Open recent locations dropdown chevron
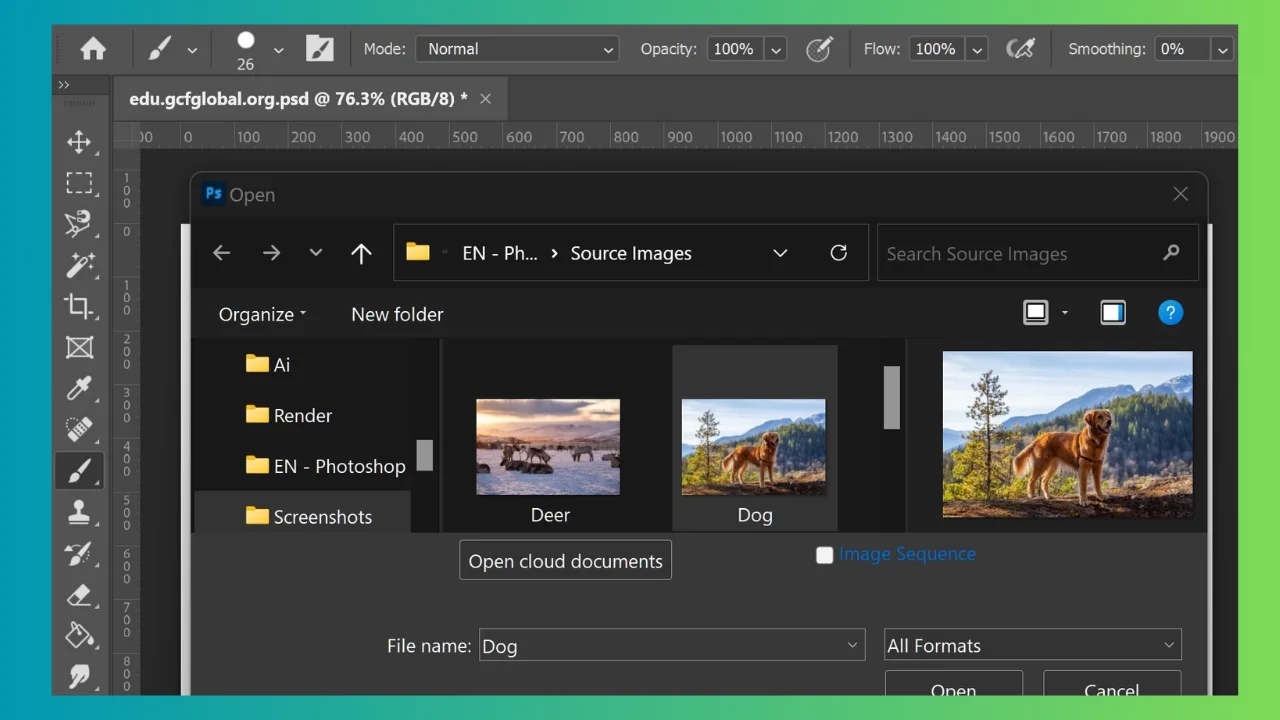The height and width of the screenshot is (720, 1280). tap(316, 253)
